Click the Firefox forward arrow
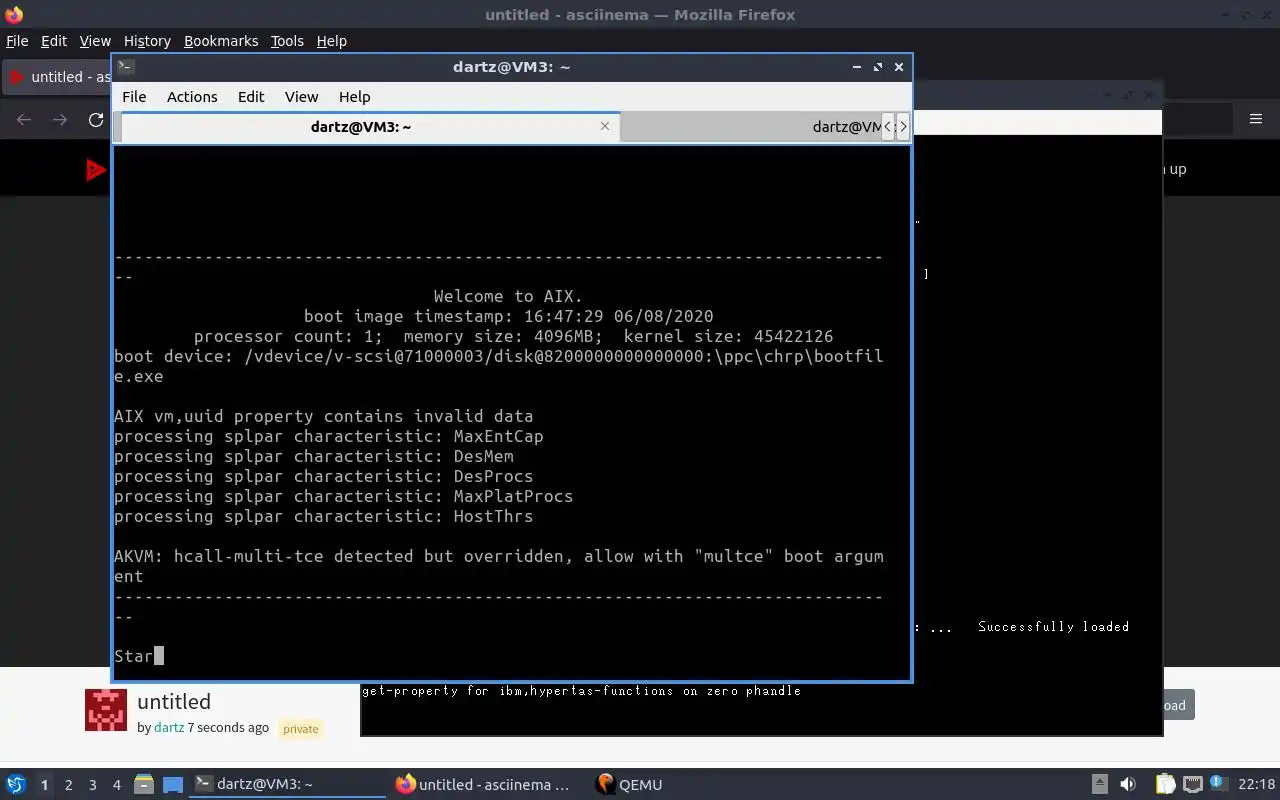This screenshot has height=800, width=1280. (60, 120)
